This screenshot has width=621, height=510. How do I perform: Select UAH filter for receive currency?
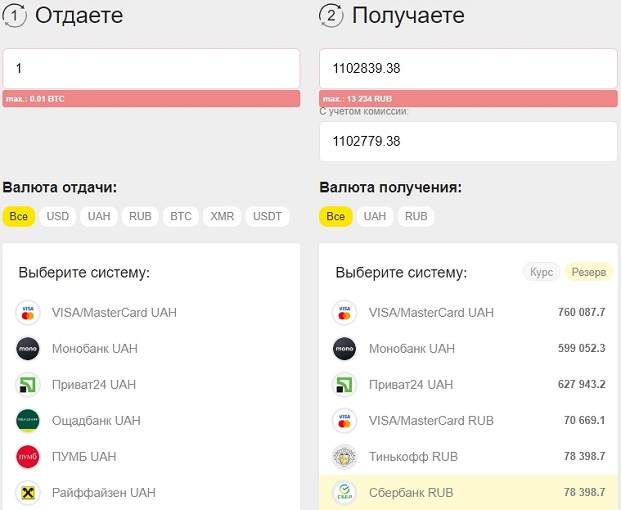tap(375, 216)
